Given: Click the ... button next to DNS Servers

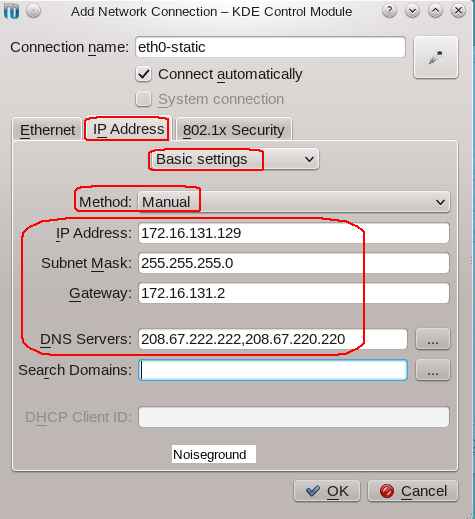Looking at the screenshot, I should point(433,339).
